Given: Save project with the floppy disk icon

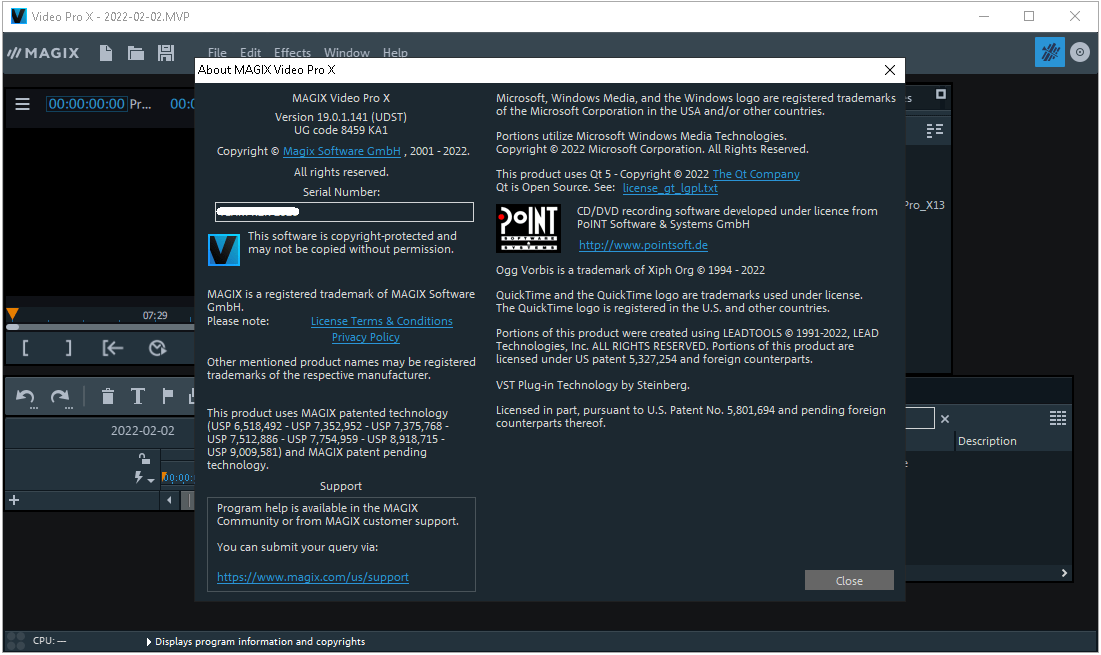Looking at the screenshot, I should click(166, 53).
